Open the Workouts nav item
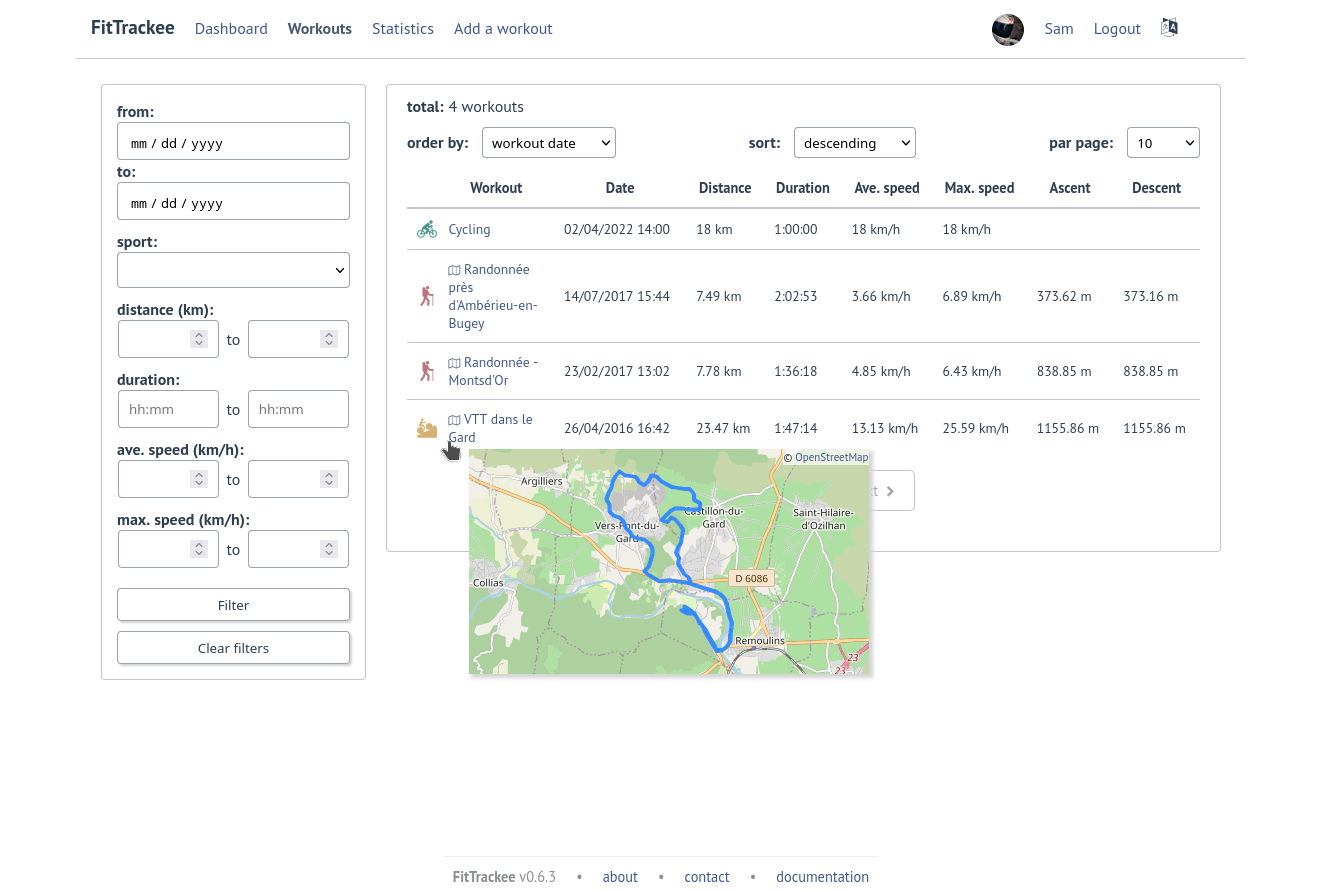This screenshot has width=1322, height=891. (x=320, y=29)
